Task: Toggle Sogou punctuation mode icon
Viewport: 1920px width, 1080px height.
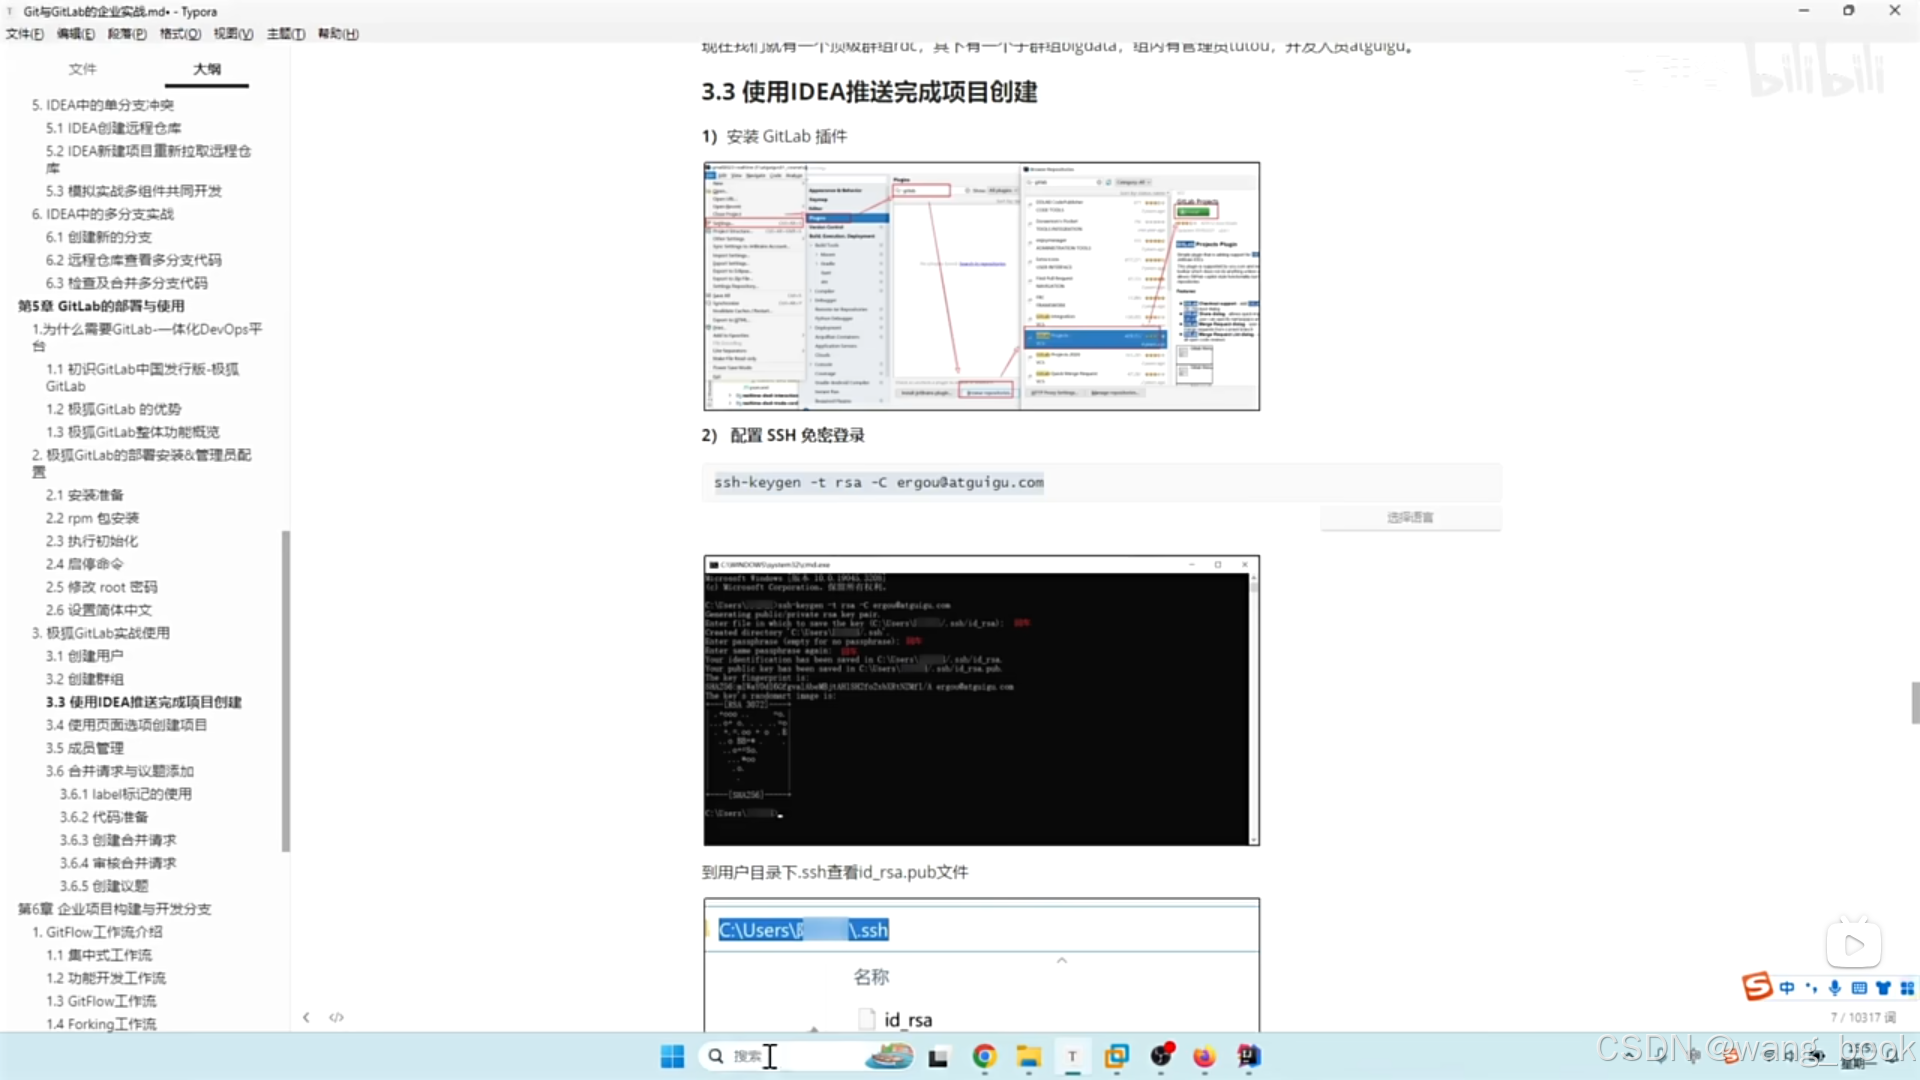Action: tap(1811, 988)
